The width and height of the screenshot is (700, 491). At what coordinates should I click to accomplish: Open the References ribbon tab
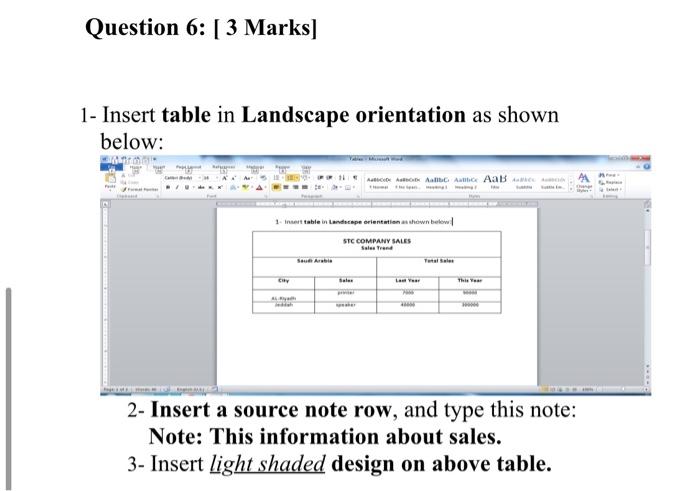[x=224, y=167]
